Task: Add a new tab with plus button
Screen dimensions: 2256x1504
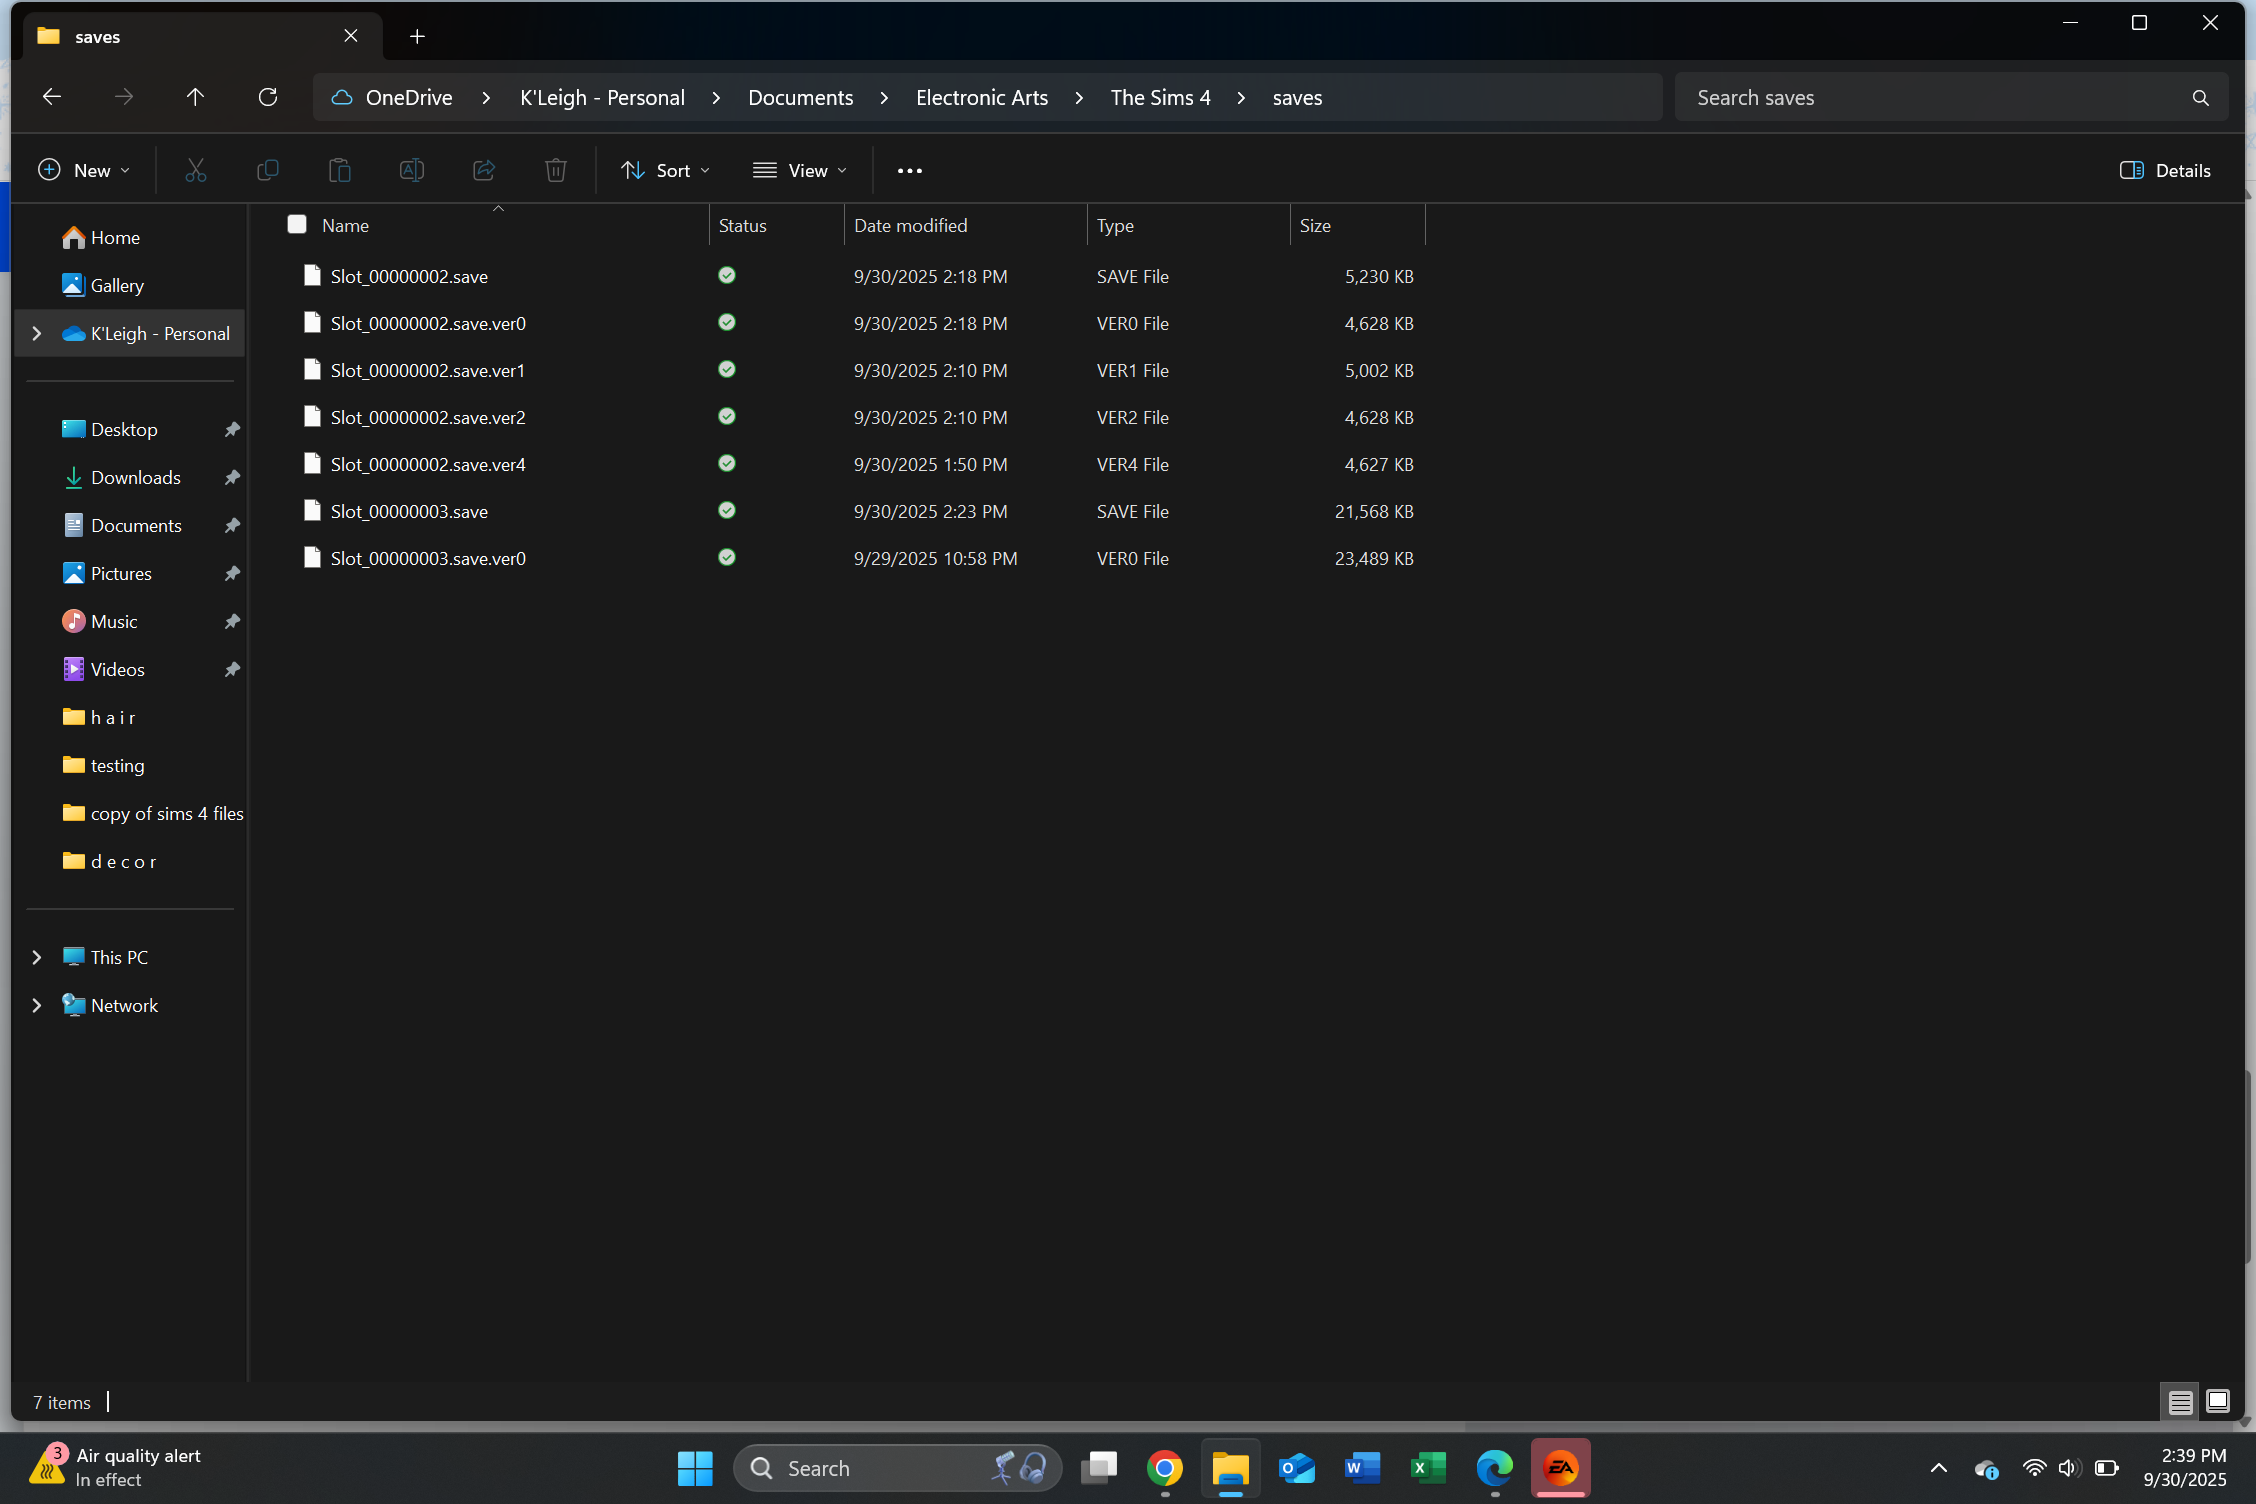Action: click(x=417, y=36)
